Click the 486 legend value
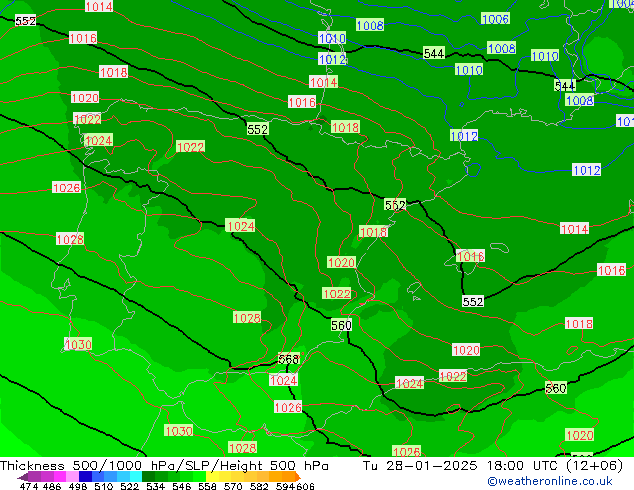Image resolution: width=634 pixels, height=490 pixels. 52,486
